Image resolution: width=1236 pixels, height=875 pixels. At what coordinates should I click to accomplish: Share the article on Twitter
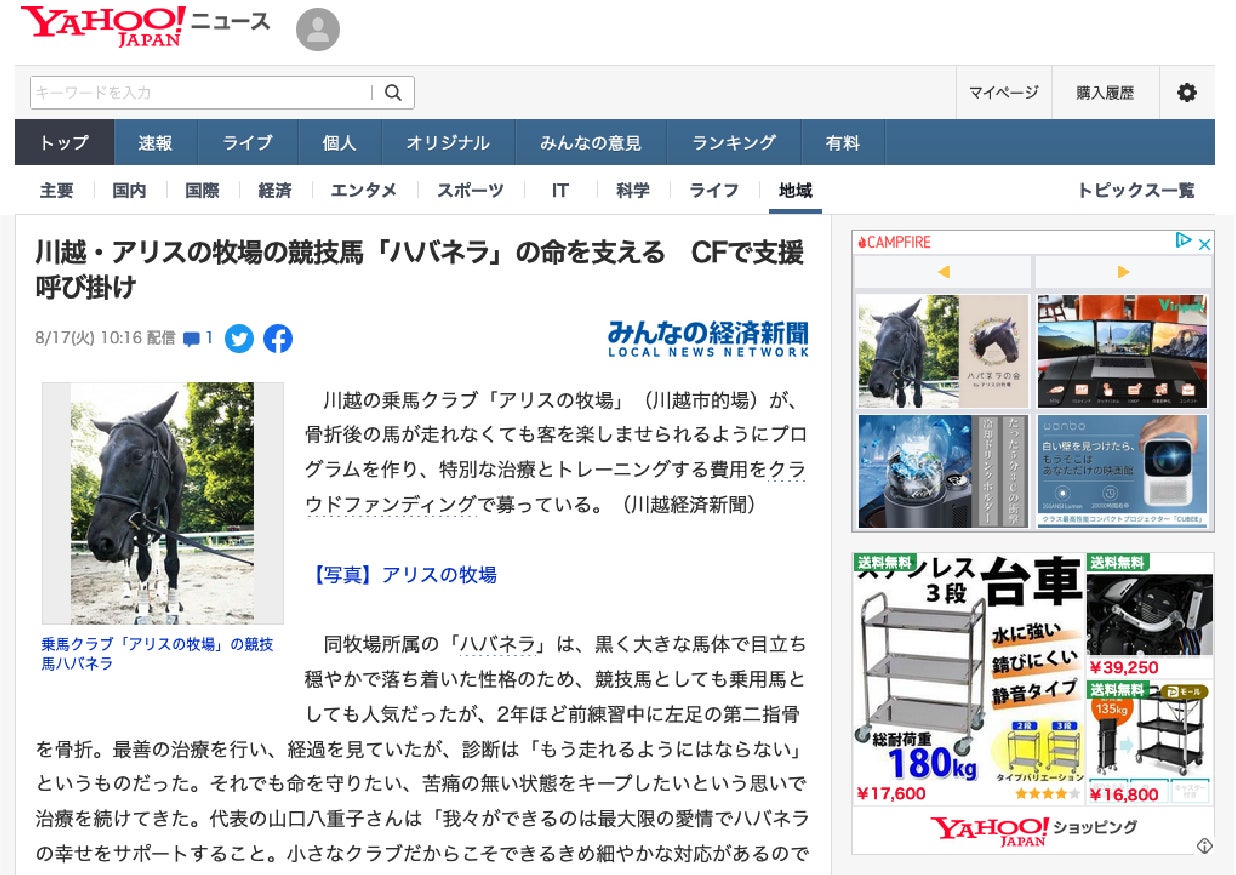pos(239,339)
